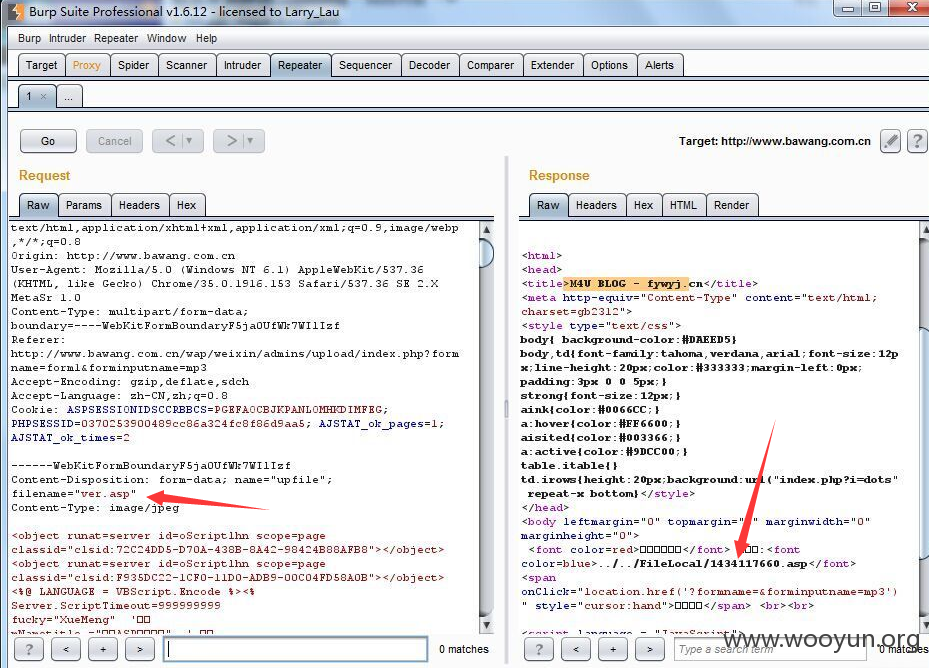This screenshot has height=668, width=929.
Task: Switch to the Alerts tab
Action: (x=659, y=65)
